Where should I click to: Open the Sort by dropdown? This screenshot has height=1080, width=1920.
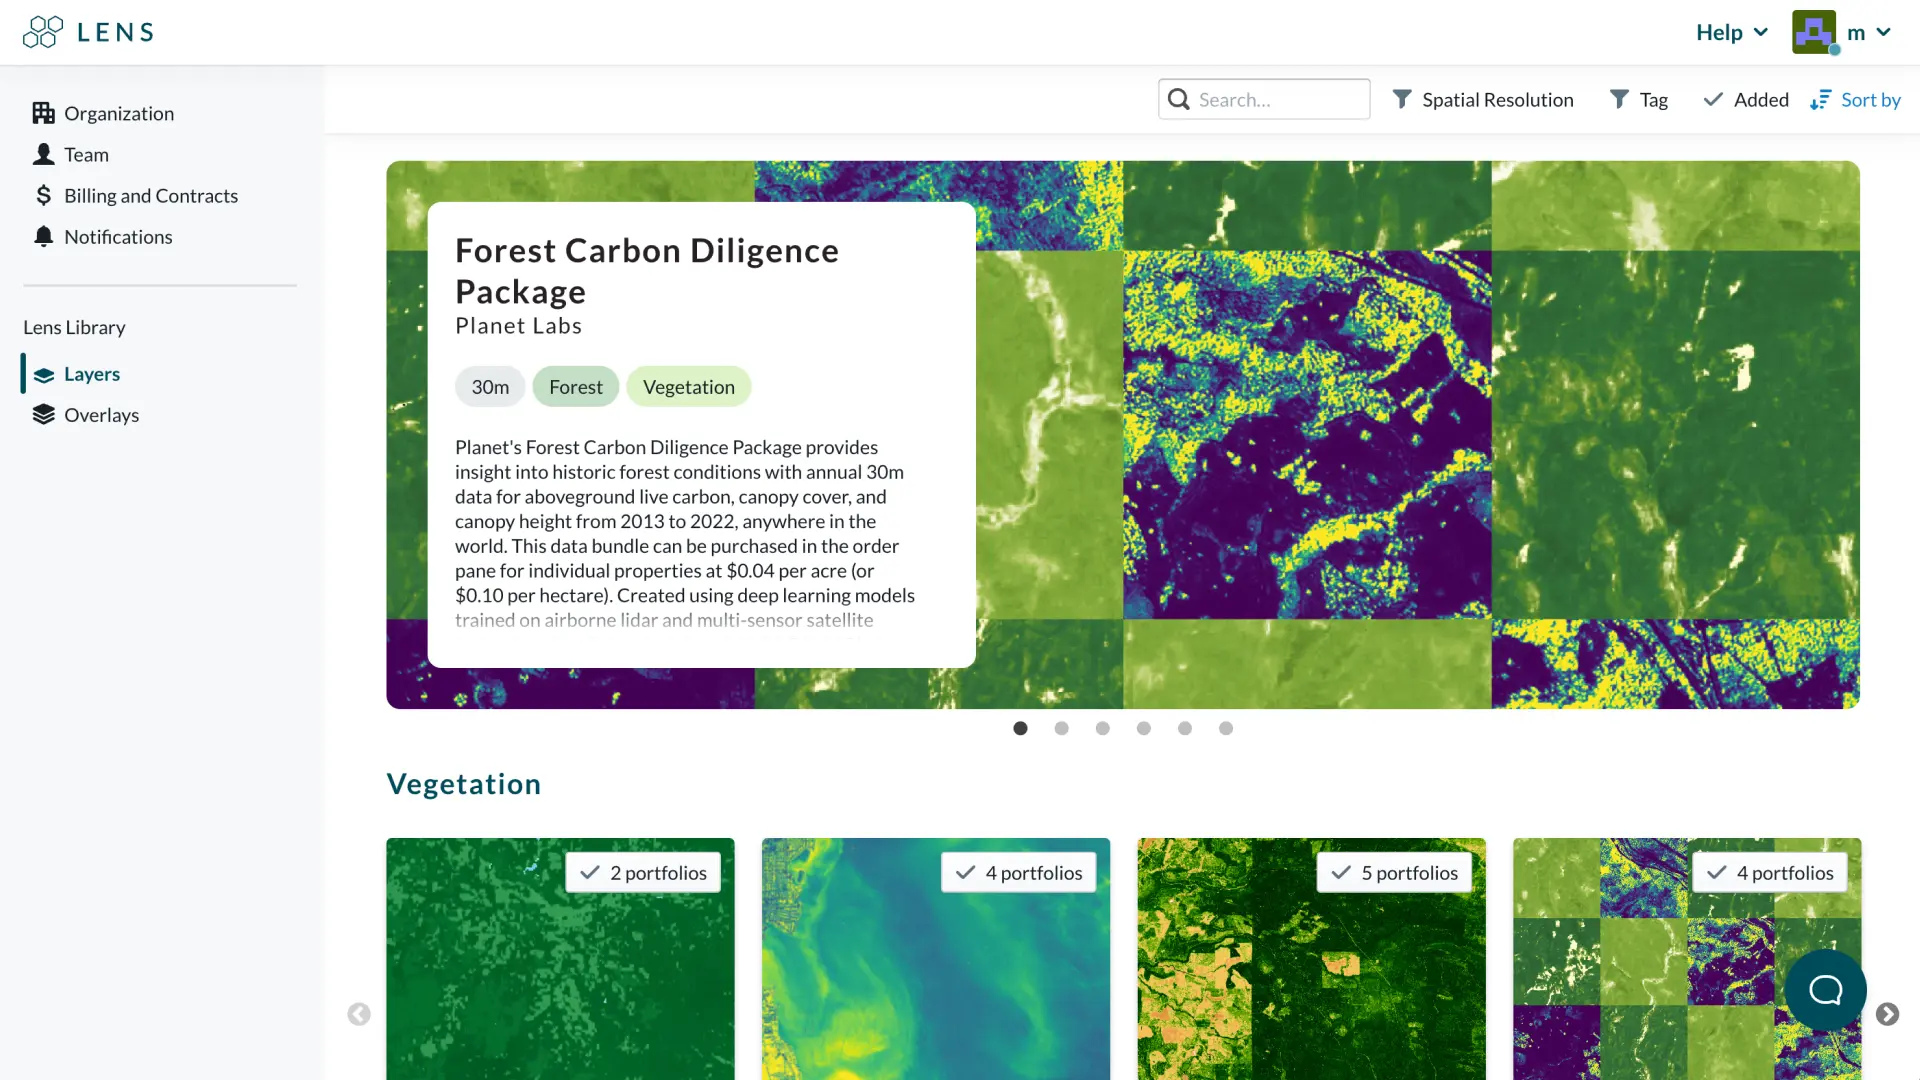(x=1855, y=99)
